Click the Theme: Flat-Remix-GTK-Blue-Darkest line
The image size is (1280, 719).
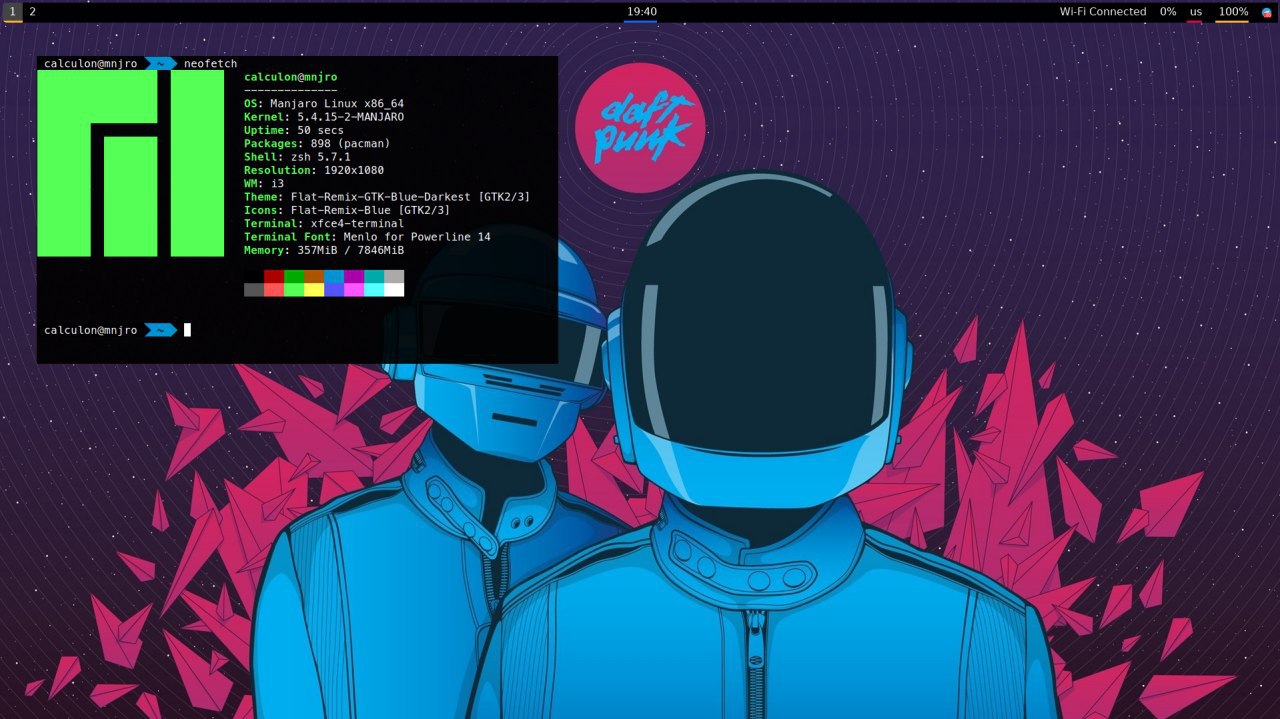click(387, 197)
